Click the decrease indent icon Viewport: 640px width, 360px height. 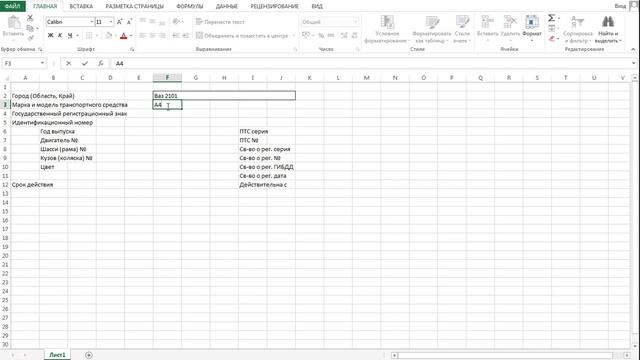click(x=176, y=36)
